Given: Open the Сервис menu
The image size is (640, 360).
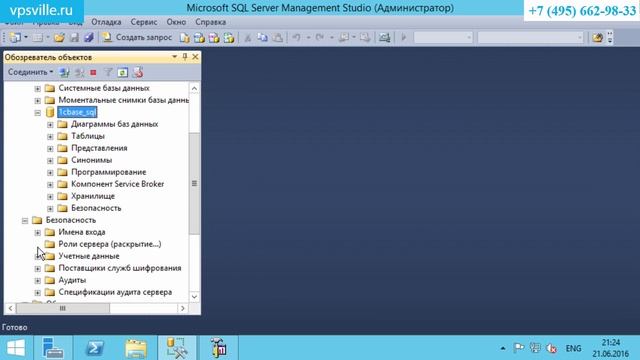Looking at the screenshot, I should (x=144, y=22).
